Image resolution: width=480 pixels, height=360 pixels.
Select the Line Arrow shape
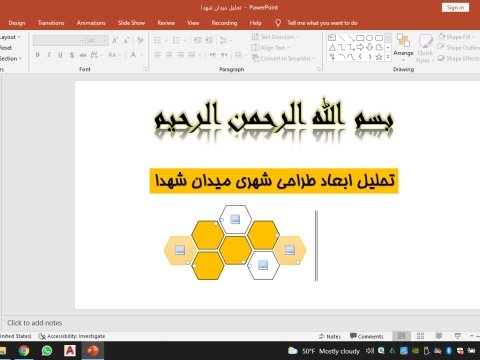pos(351,37)
